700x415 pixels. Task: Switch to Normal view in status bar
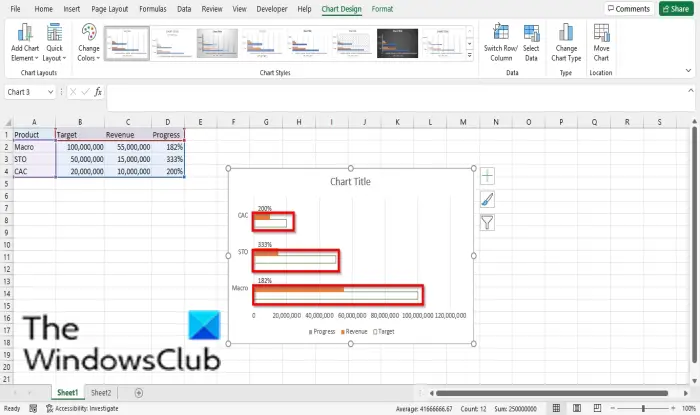coord(556,408)
